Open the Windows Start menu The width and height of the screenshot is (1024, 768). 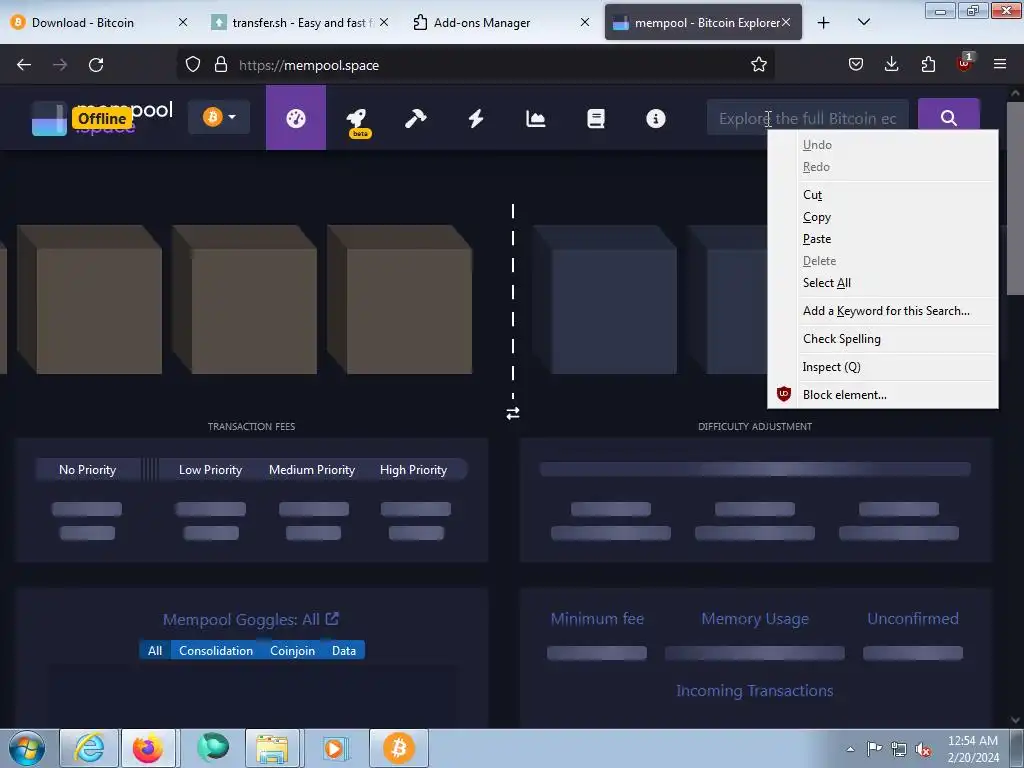[x=27, y=748]
